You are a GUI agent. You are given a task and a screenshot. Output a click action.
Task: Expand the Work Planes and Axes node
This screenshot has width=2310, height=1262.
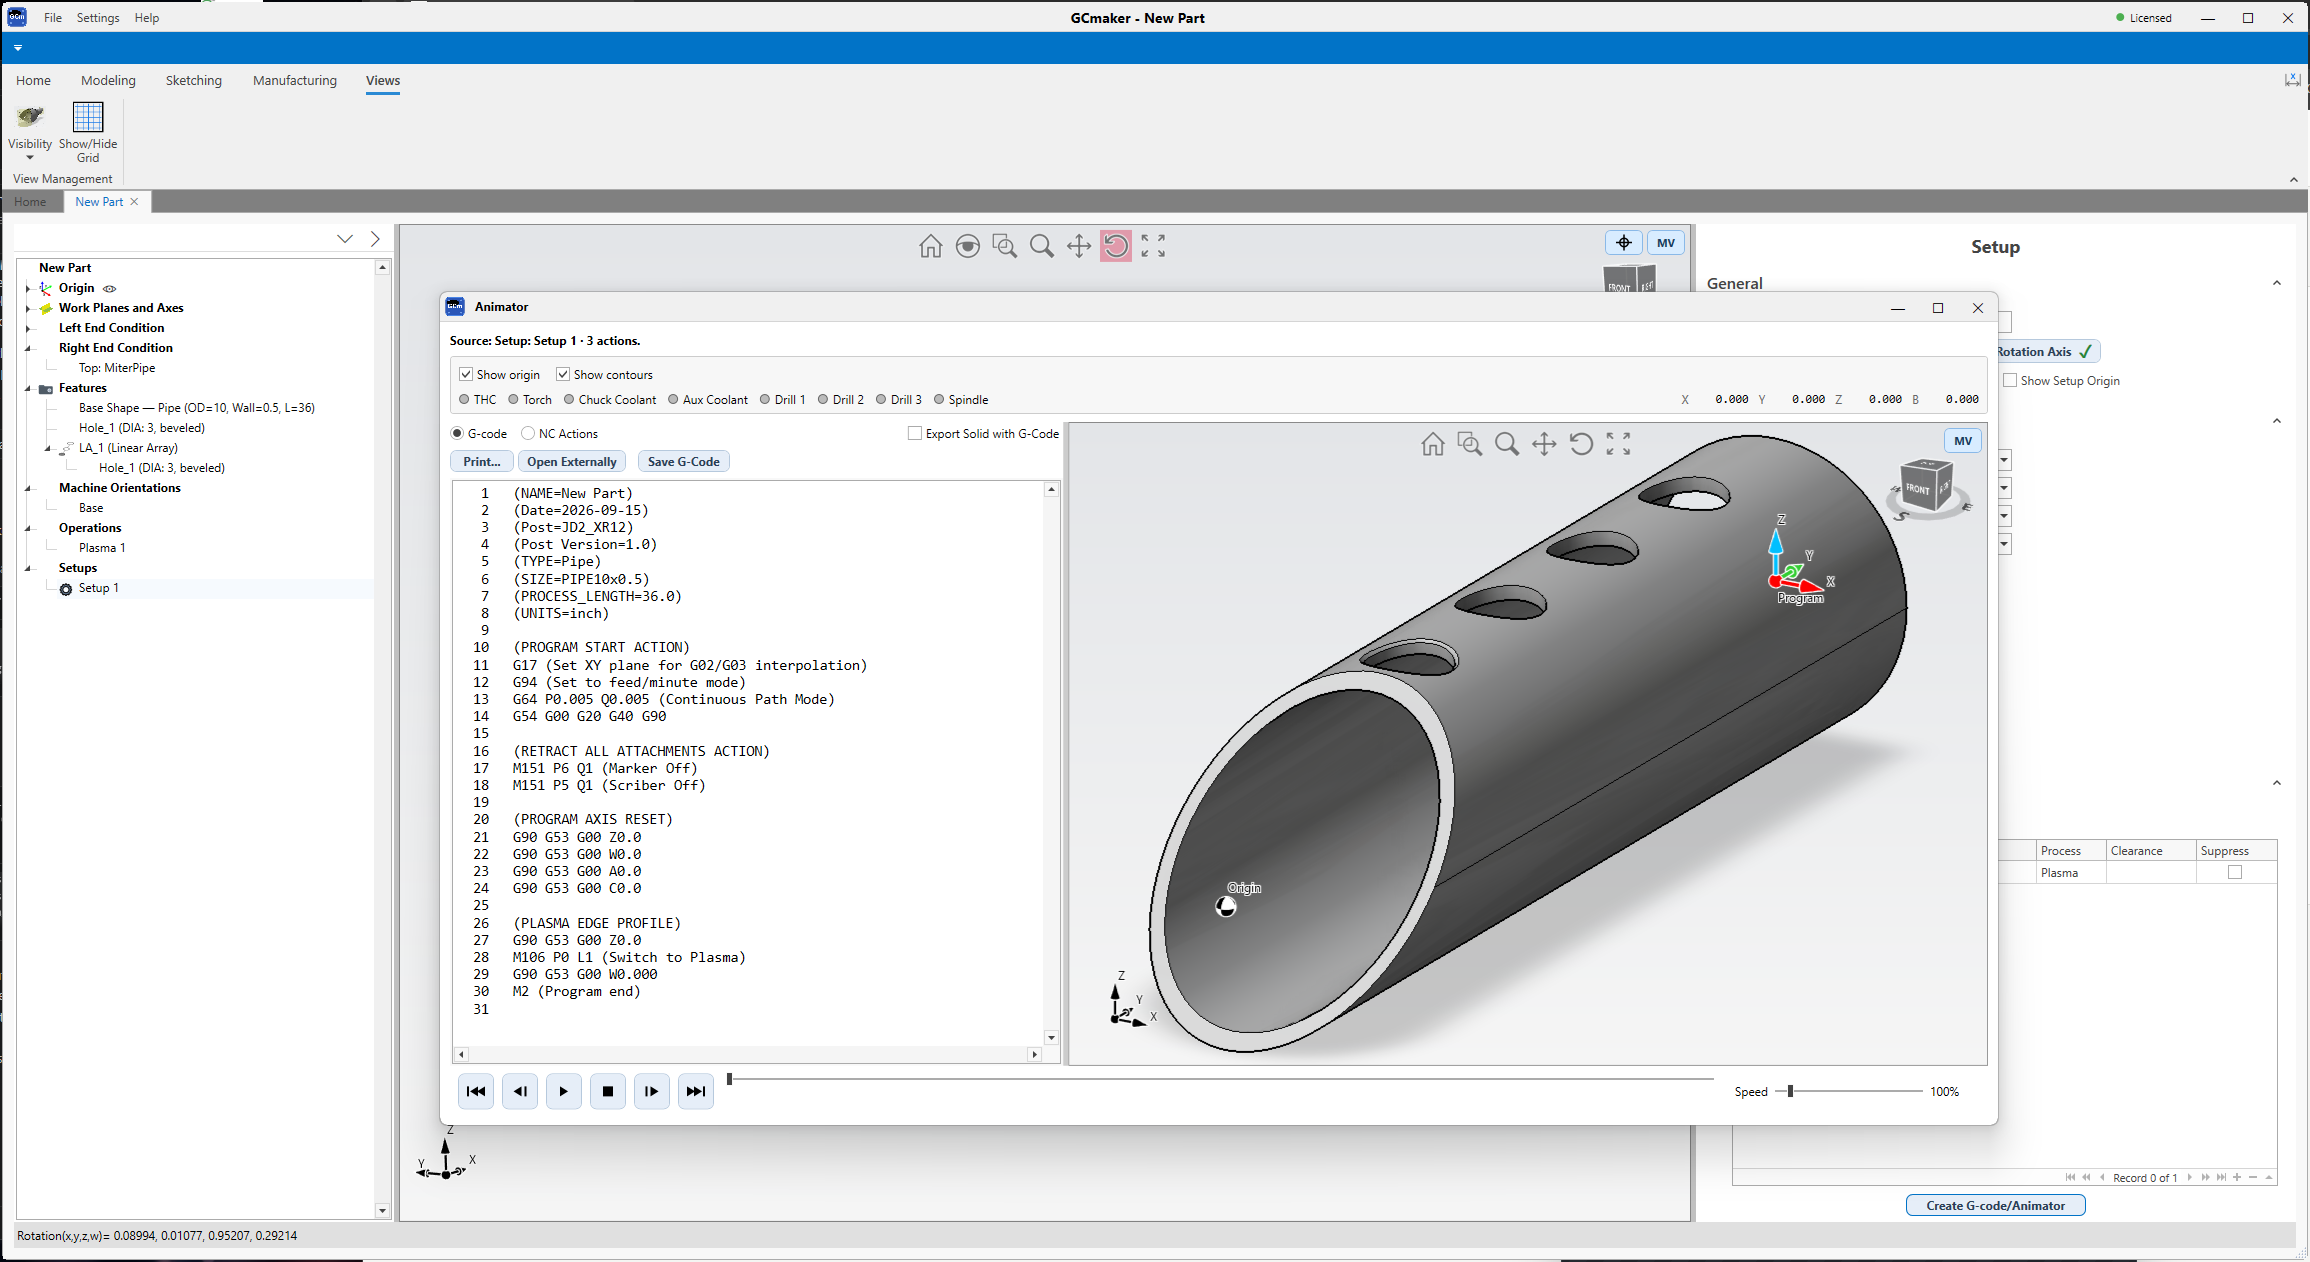[x=28, y=308]
